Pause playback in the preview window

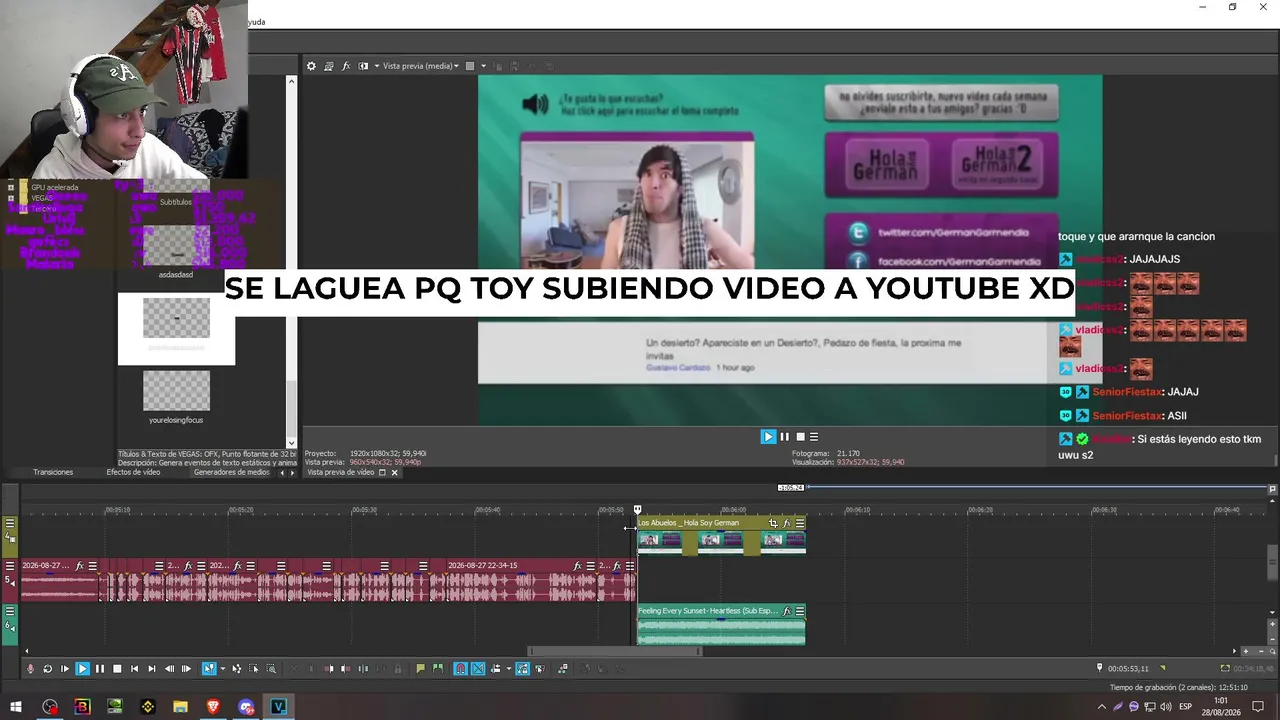(x=784, y=437)
